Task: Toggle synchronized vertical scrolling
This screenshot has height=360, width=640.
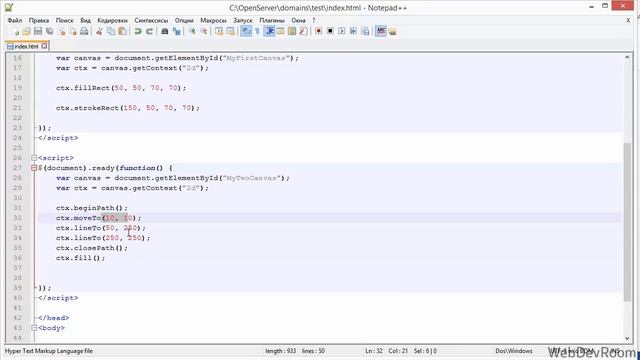Action: 219,31
